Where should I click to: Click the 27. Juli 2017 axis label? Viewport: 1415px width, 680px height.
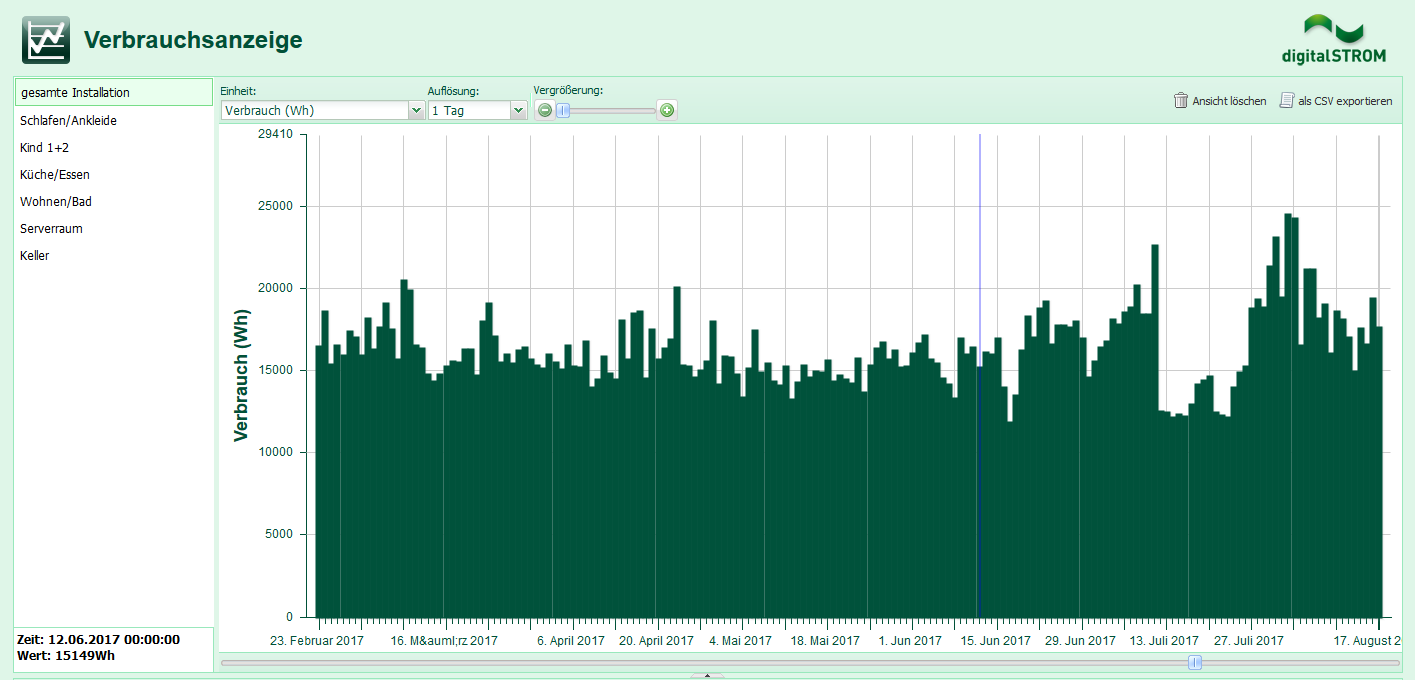[1249, 640]
